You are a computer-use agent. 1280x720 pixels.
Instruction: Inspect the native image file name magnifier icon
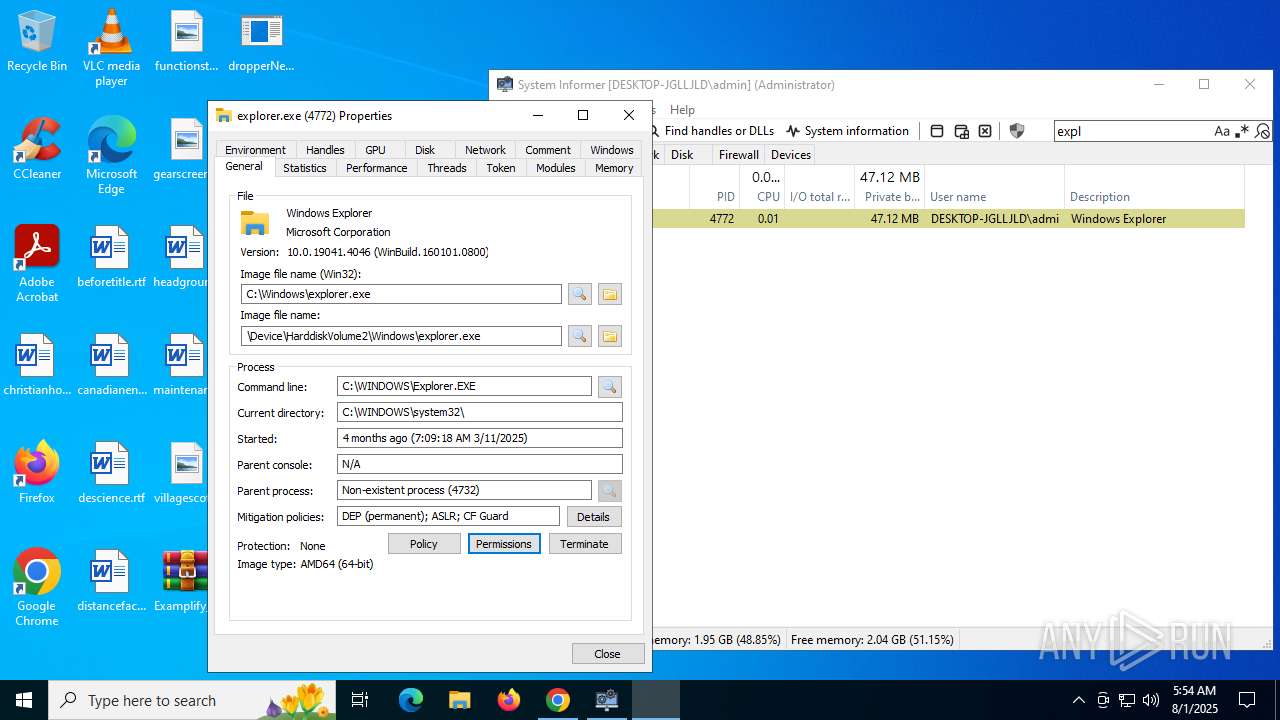coord(580,336)
